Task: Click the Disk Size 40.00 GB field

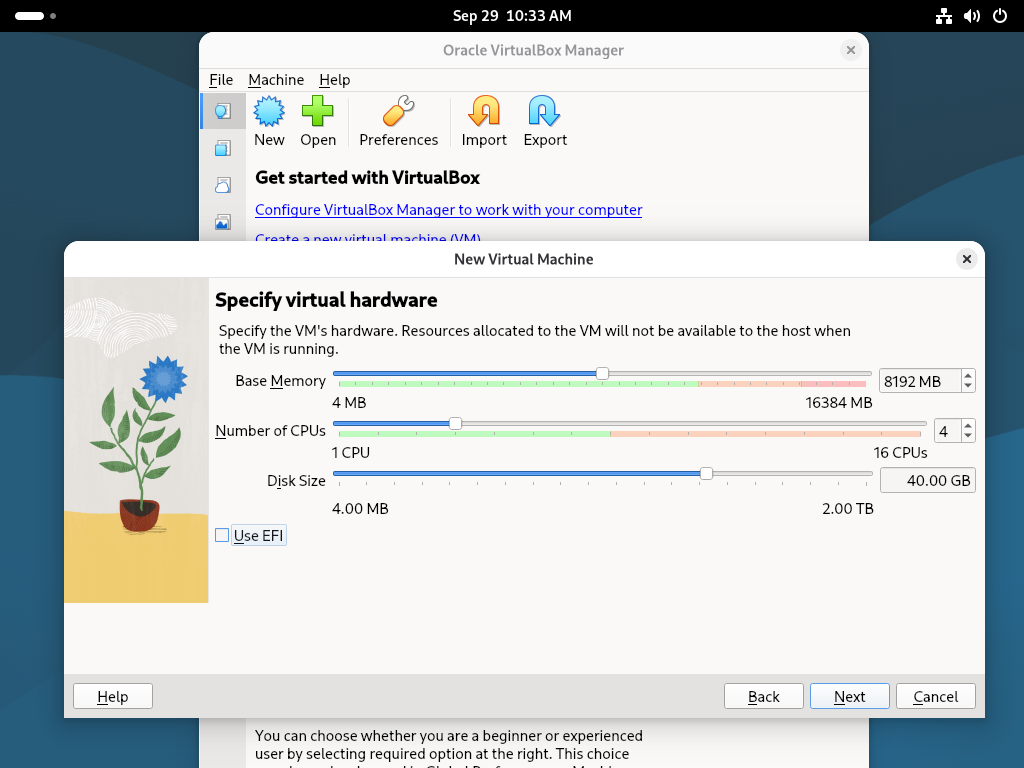Action: click(927, 480)
